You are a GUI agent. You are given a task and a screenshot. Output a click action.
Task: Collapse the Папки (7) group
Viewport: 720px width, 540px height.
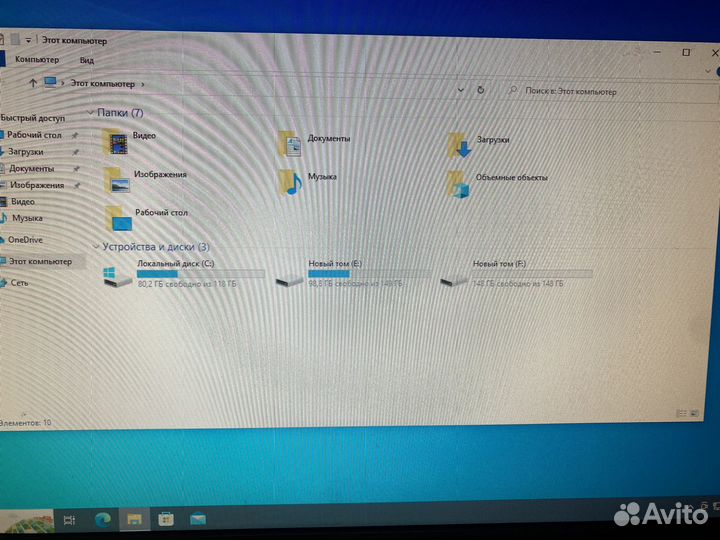tap(90, 112)
